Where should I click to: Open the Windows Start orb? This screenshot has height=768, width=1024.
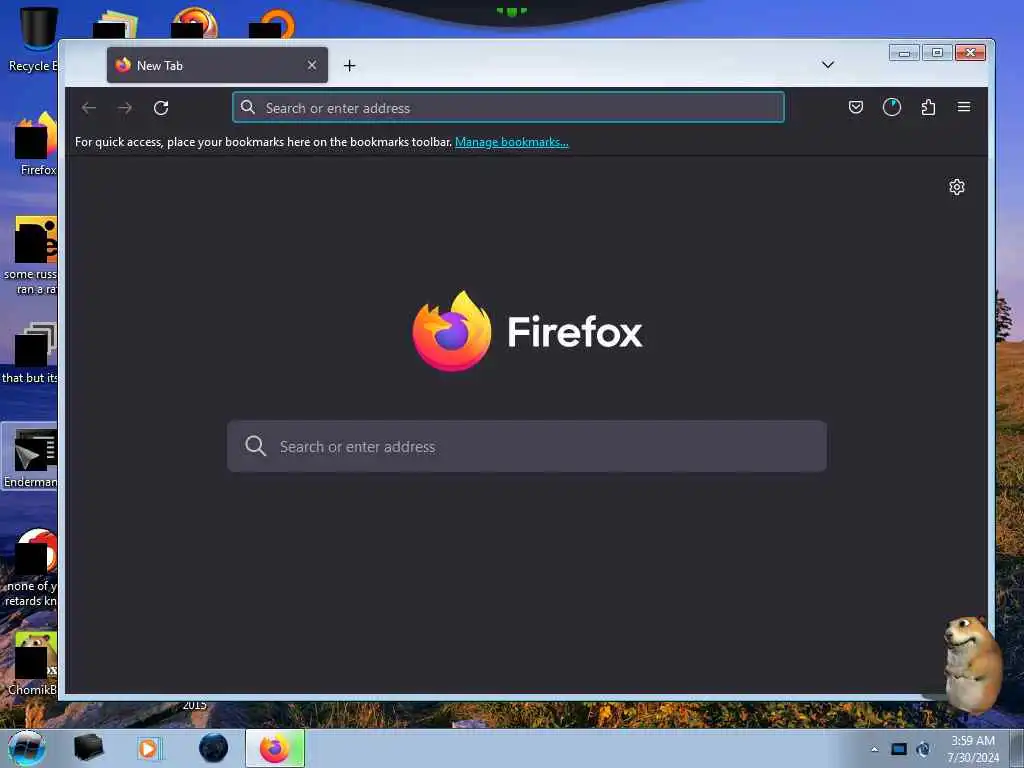(27, 748)
